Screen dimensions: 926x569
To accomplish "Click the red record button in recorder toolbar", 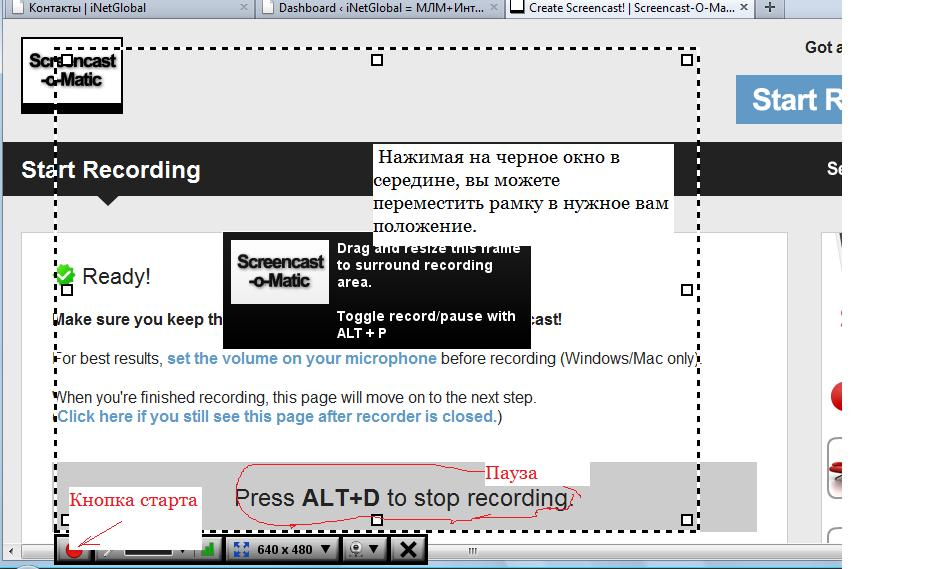I will point(74,550).
